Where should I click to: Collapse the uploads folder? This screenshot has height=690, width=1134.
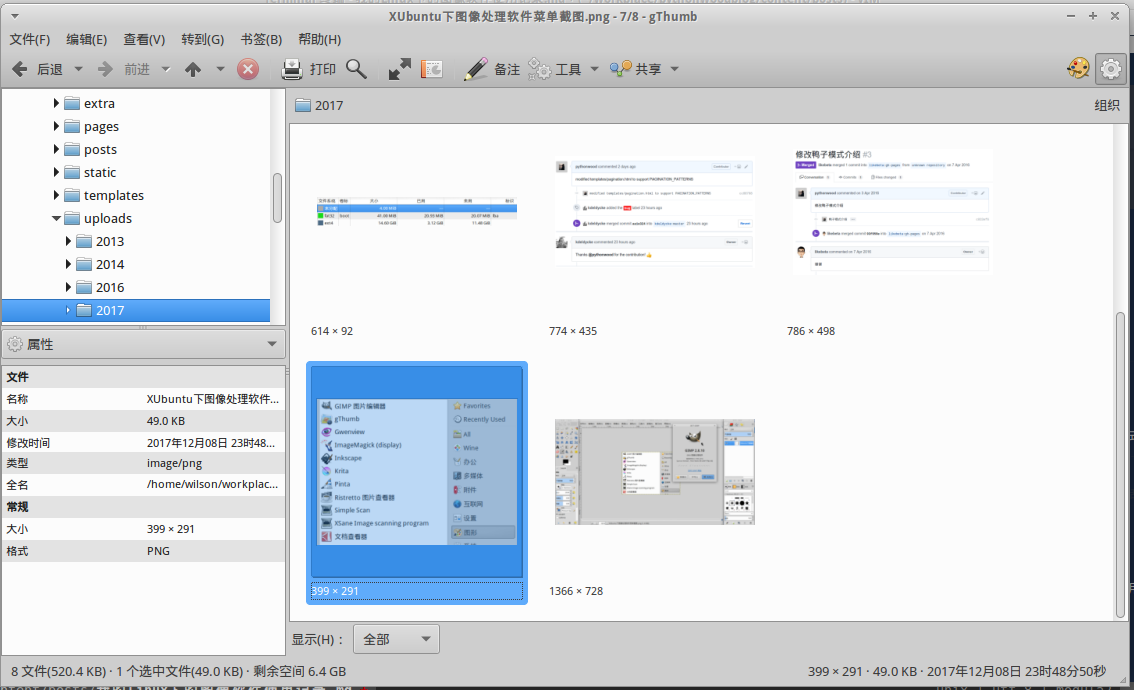(x=56, y=218)
